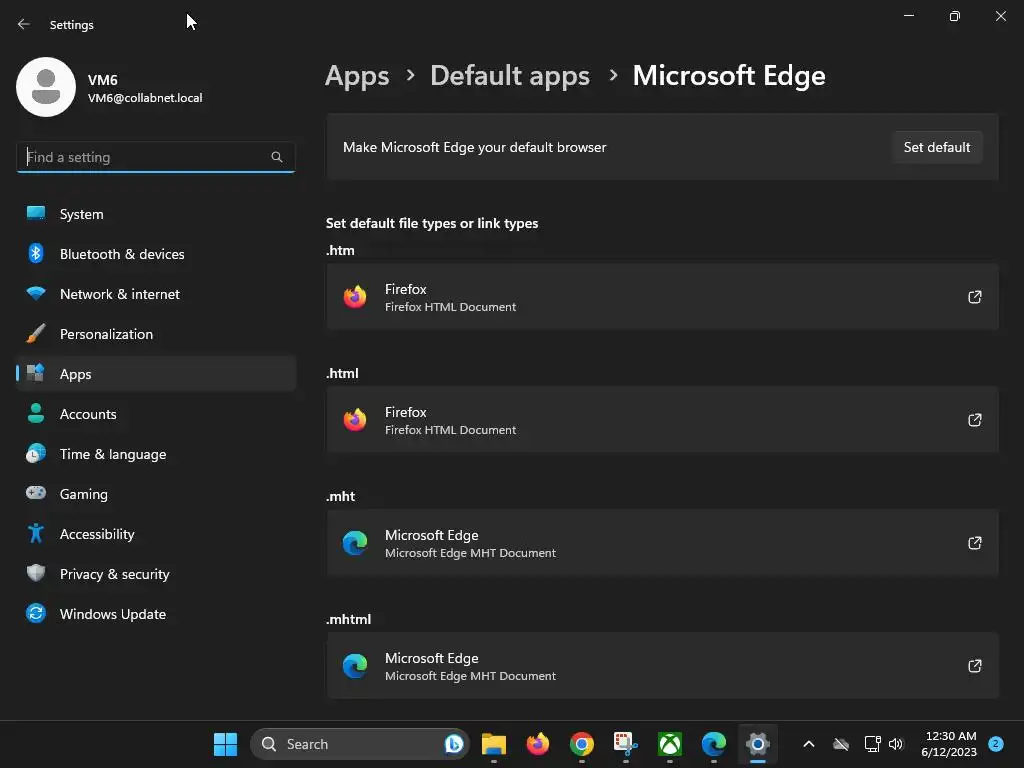Open Accounts settings

click(x=156, y=414)
